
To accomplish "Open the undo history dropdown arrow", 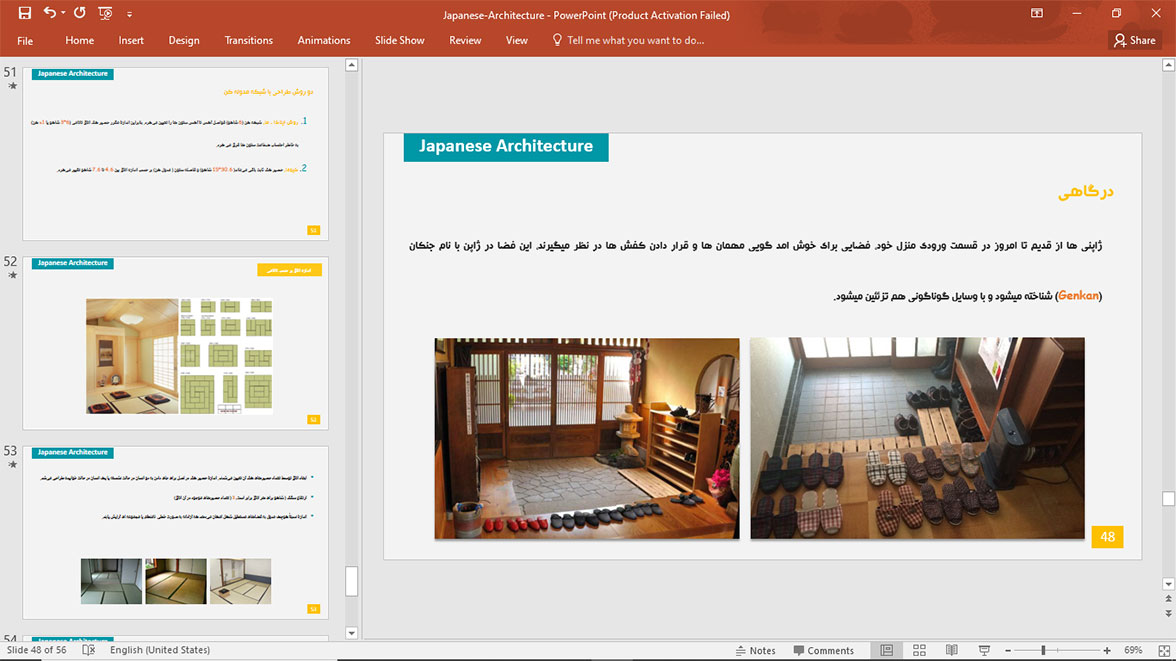I will tap(63, 13).
